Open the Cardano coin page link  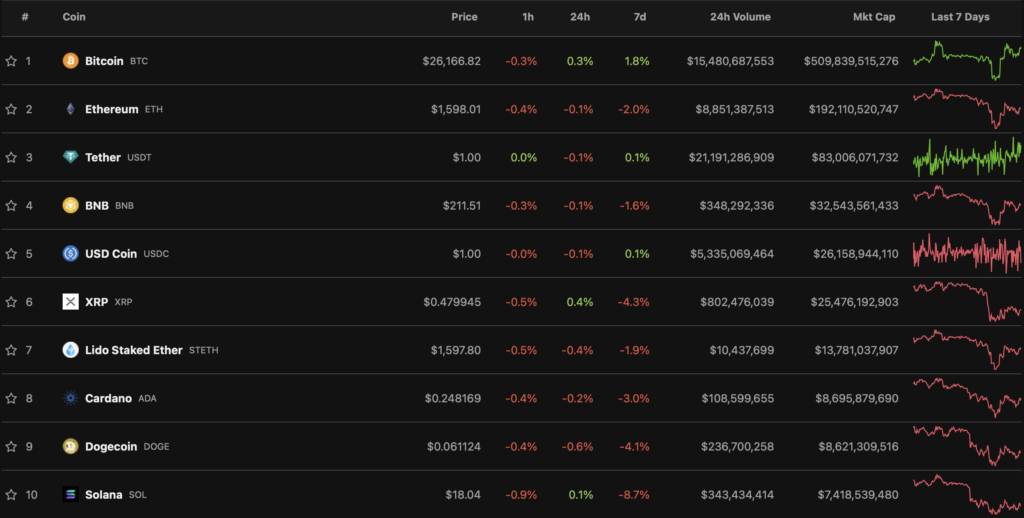pos(108,398)
